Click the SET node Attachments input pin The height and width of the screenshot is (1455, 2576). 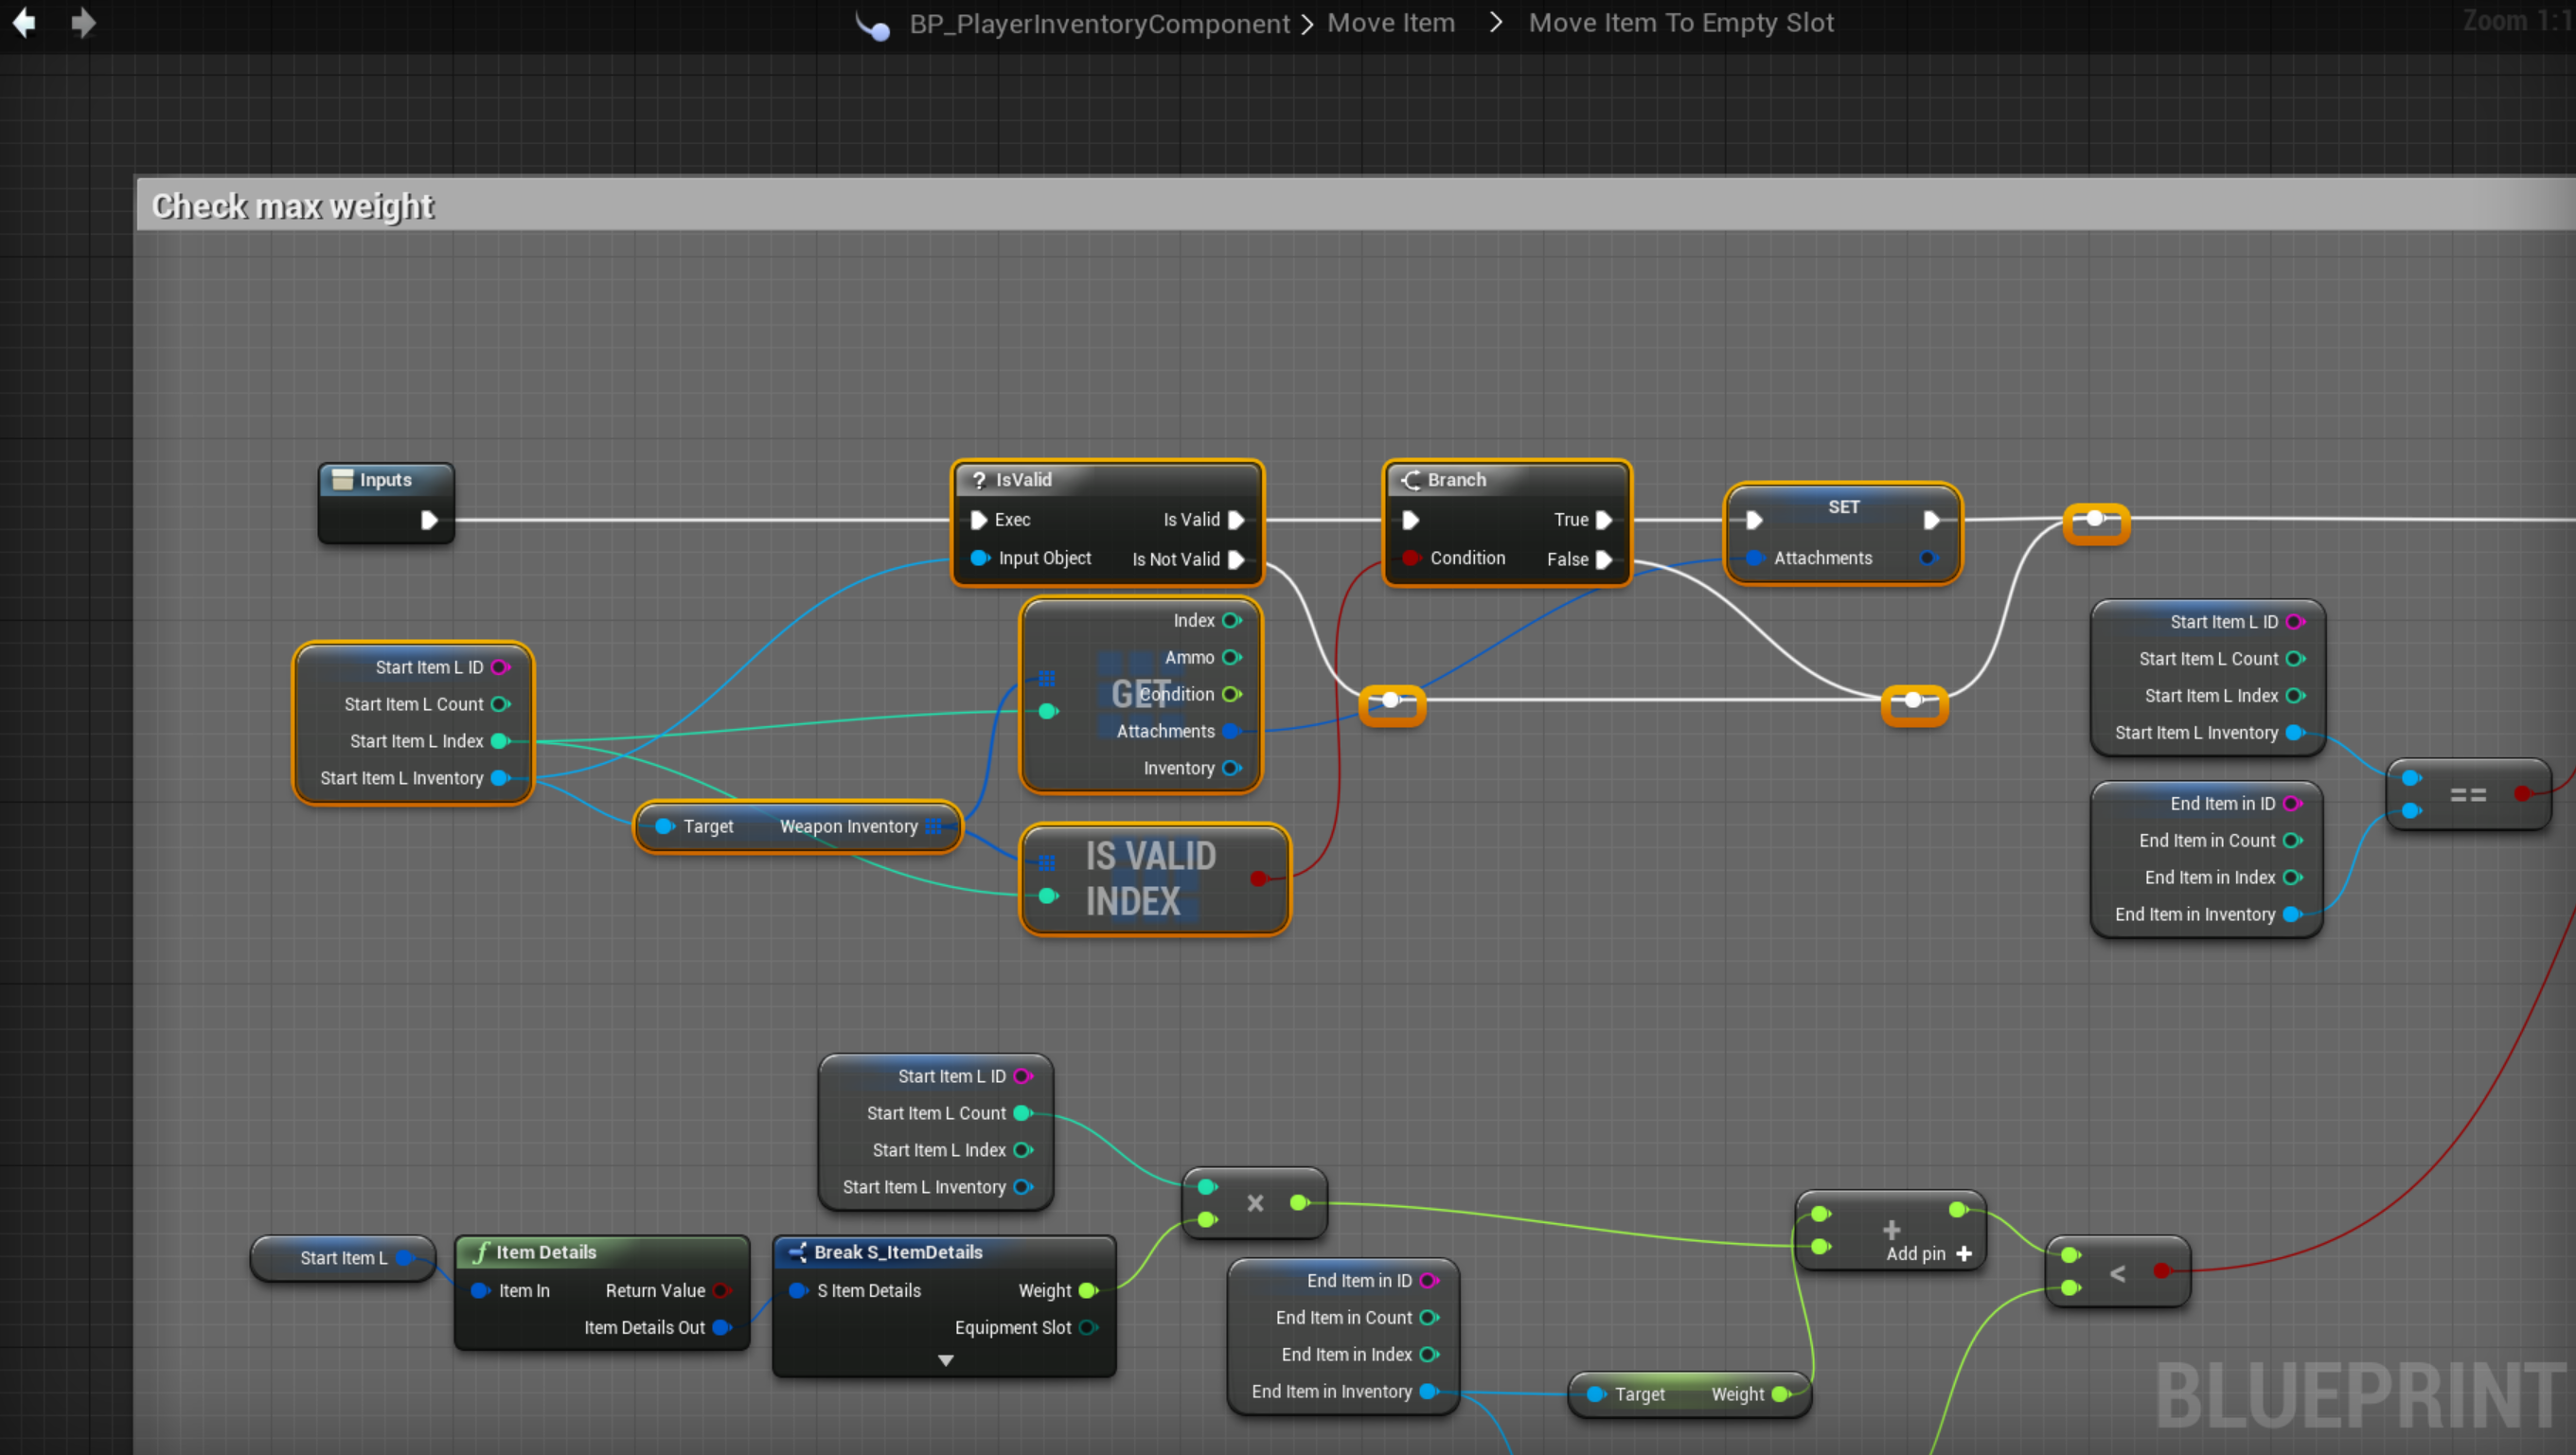1754,558
